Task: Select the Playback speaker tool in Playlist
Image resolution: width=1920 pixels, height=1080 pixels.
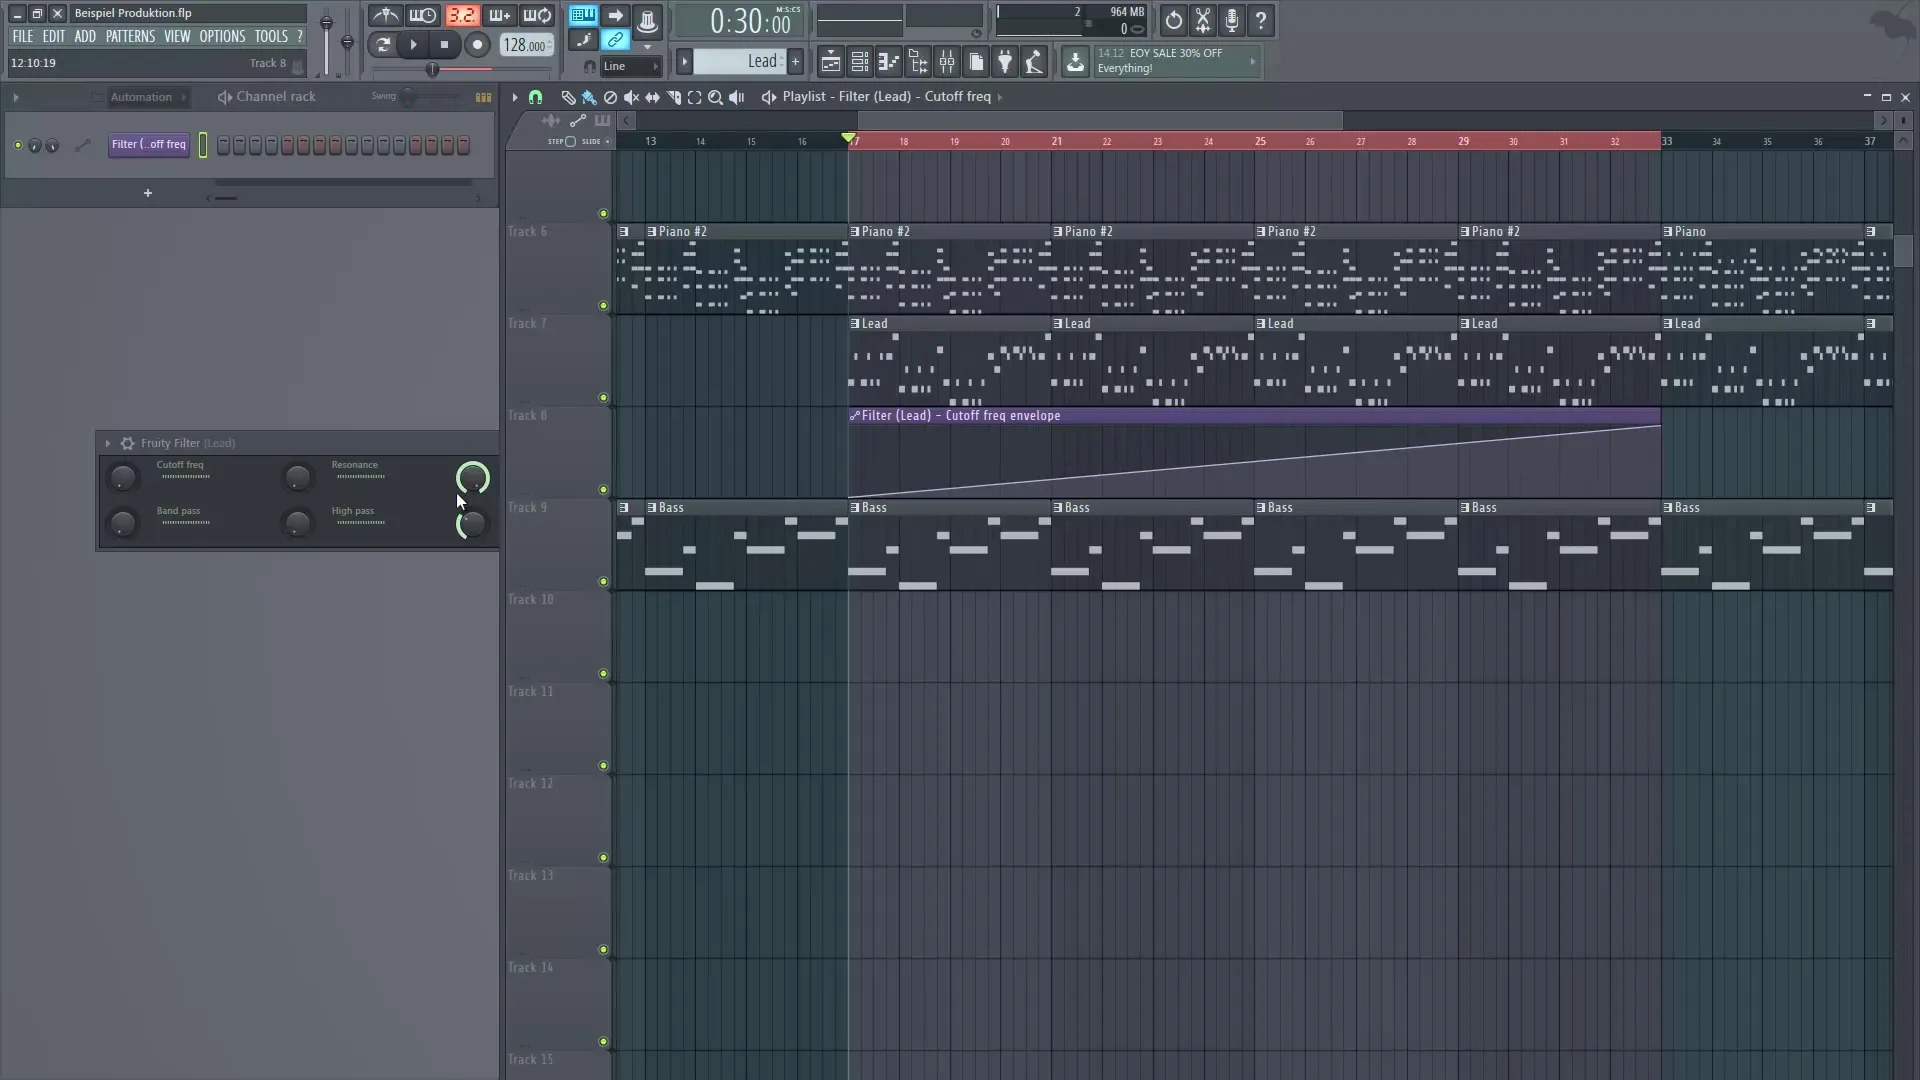Action: click(737, 97)
